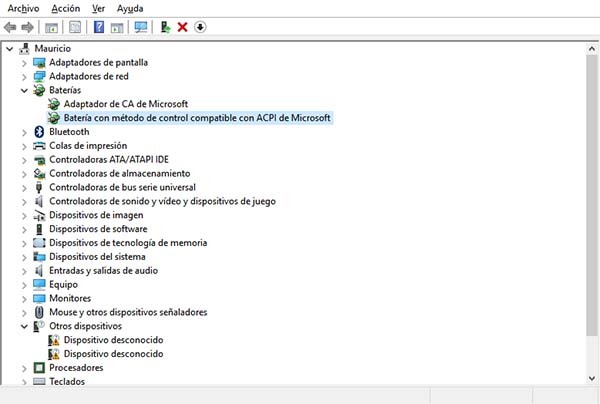Expand Colas de impresión
This screenshot has width=600, height=404.
[24, 146]
